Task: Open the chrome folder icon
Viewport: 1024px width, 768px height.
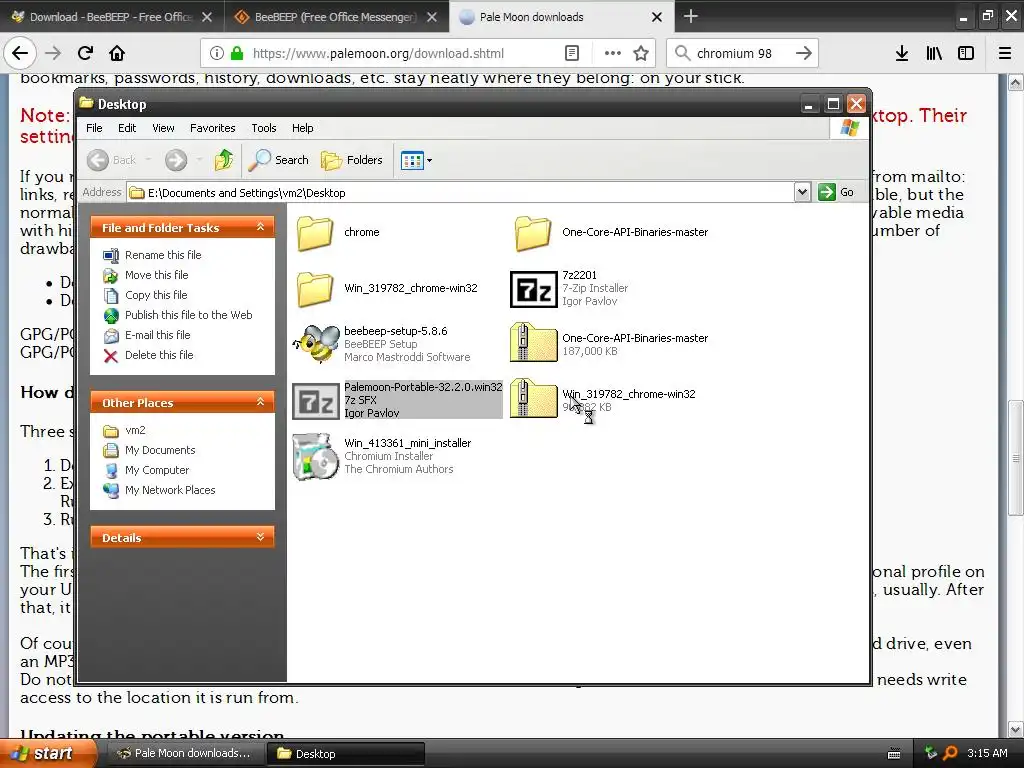Action: pos(315,232)
